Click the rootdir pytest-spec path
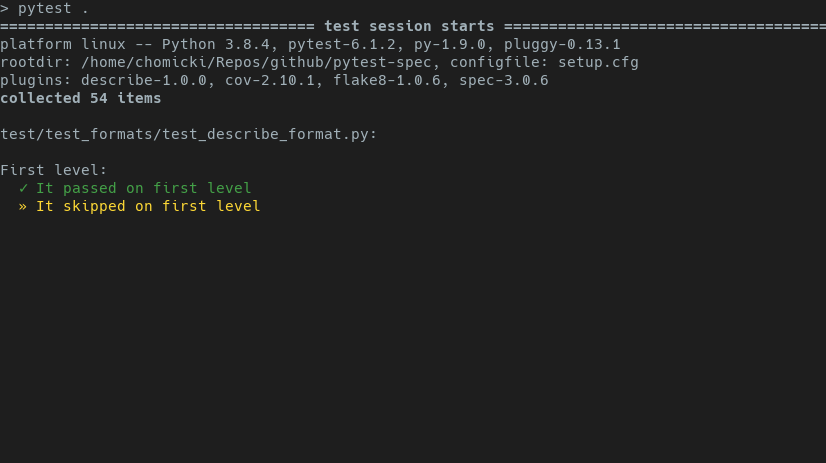Screen dimensions: 826x463 [256, 62]
